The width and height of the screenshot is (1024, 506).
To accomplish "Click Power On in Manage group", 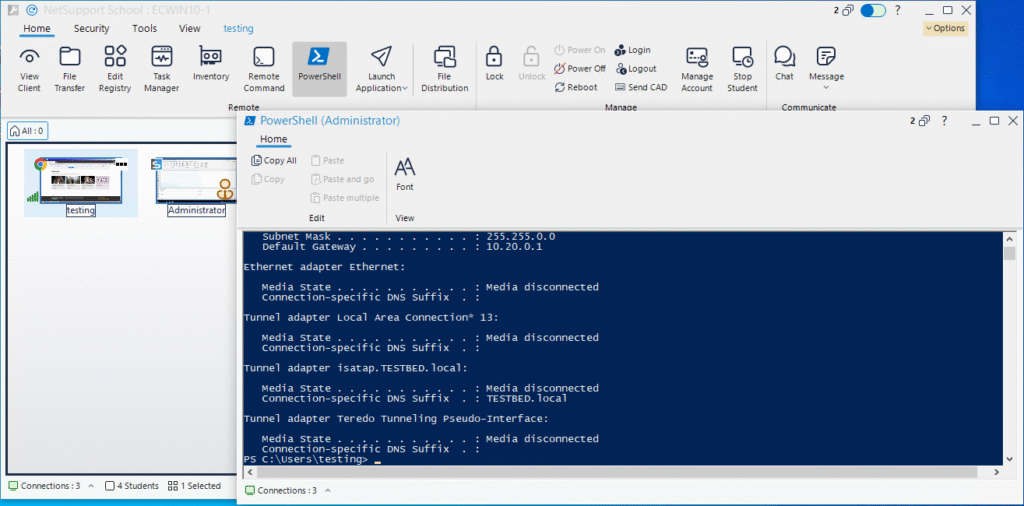I will (580, 50).
